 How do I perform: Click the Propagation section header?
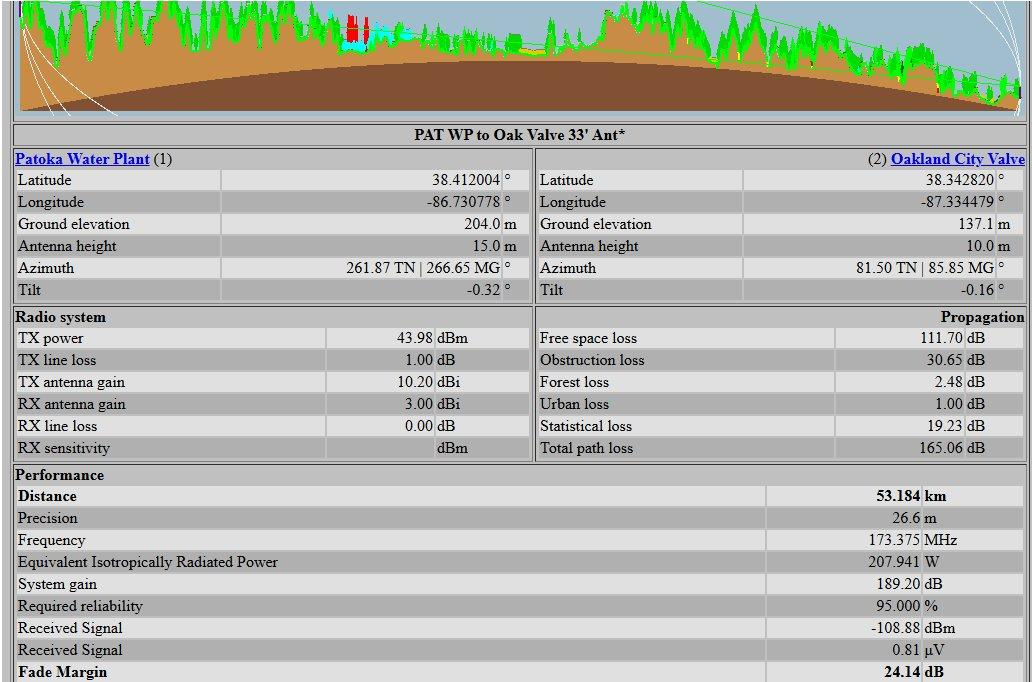[x=982, y=317]
